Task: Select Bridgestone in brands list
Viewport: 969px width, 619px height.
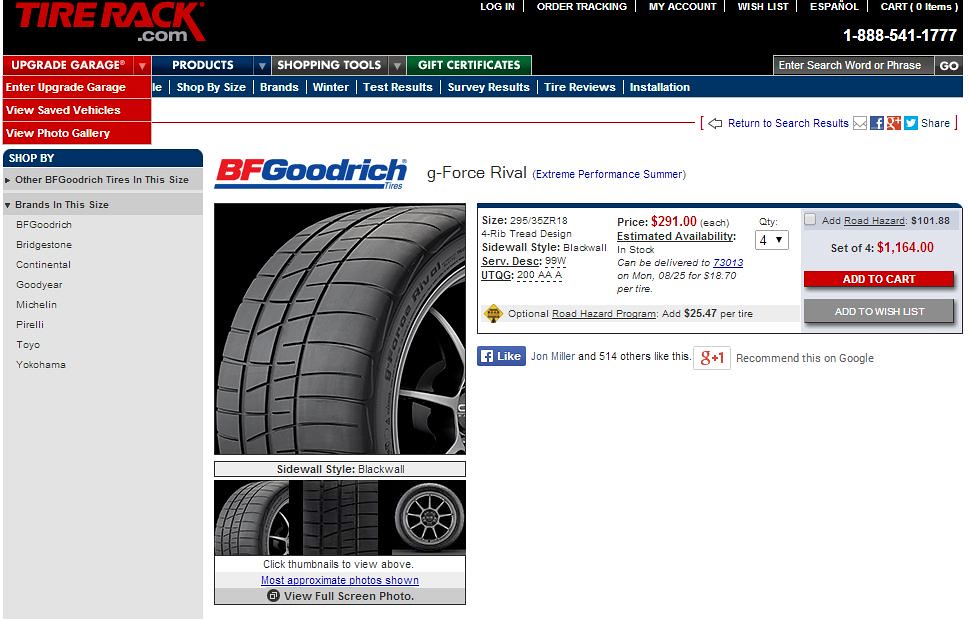Action: click(x=44, y=245)
